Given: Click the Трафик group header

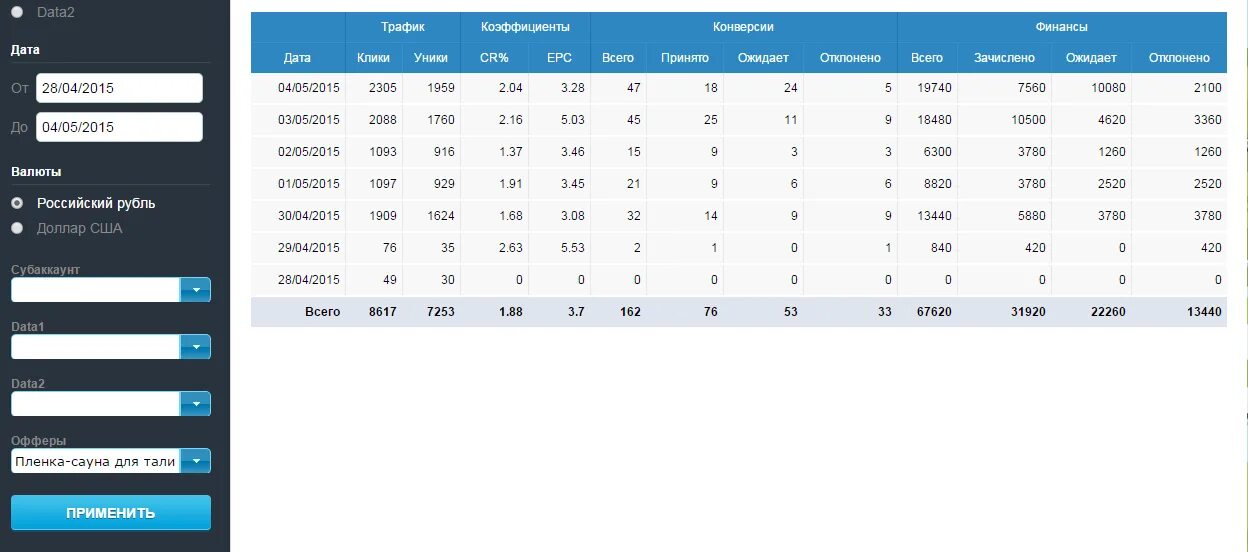Looking at the screenshot, I should [403, 27].
